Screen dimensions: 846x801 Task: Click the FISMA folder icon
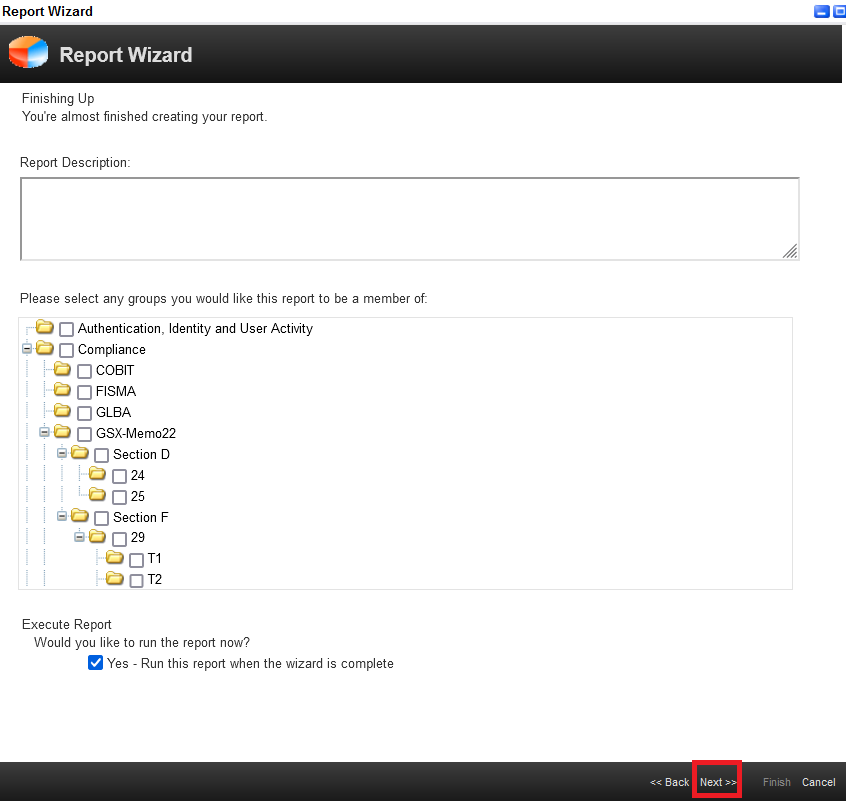tap(63, 390)
